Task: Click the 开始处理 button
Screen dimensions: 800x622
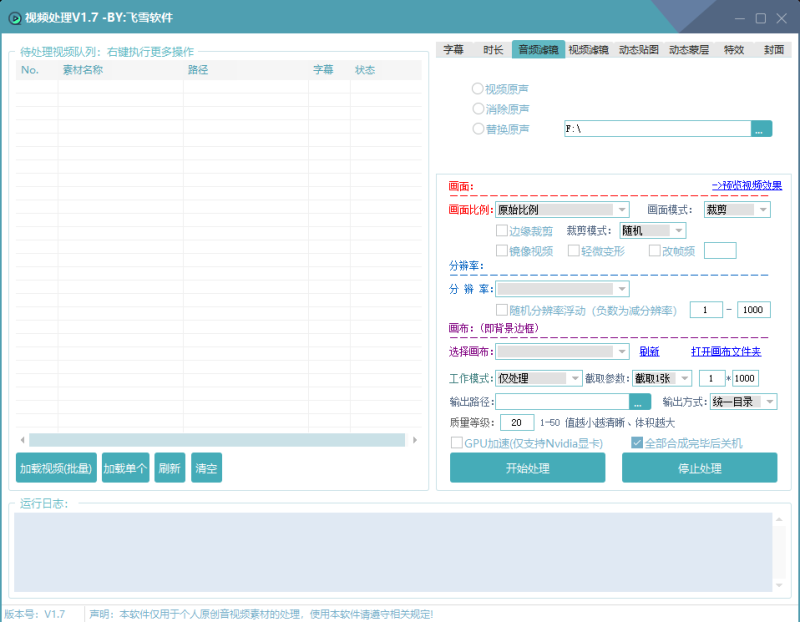Action: [x=527, y=468]
